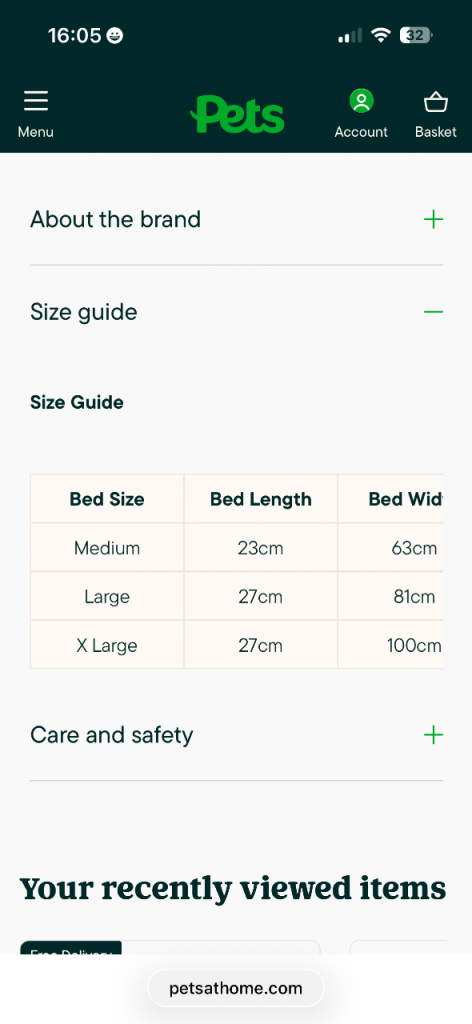
Task: Select the About the brand heading
Action: coord(116,219)
